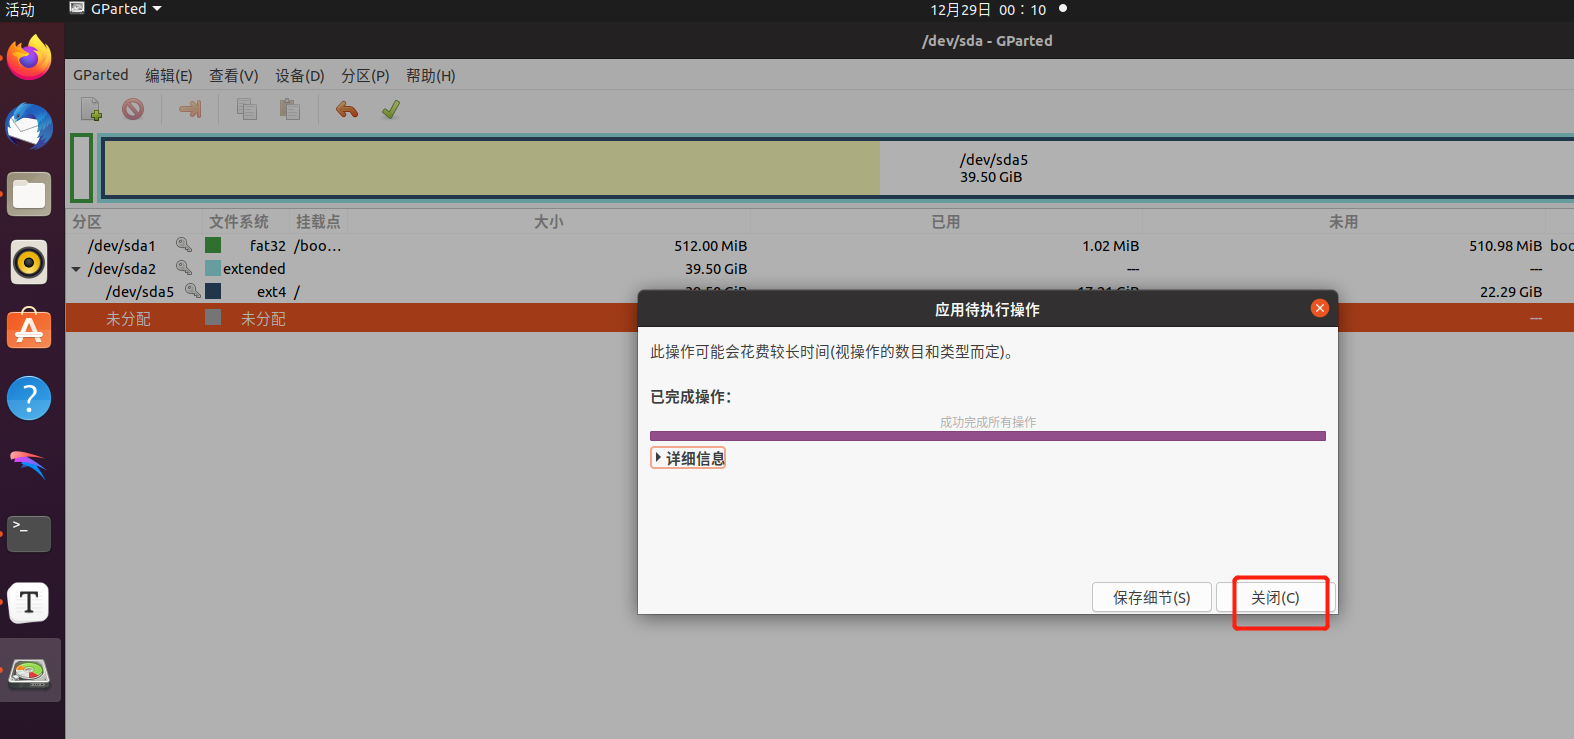Click the 保存细节(S) button

tap(1151, 597)
